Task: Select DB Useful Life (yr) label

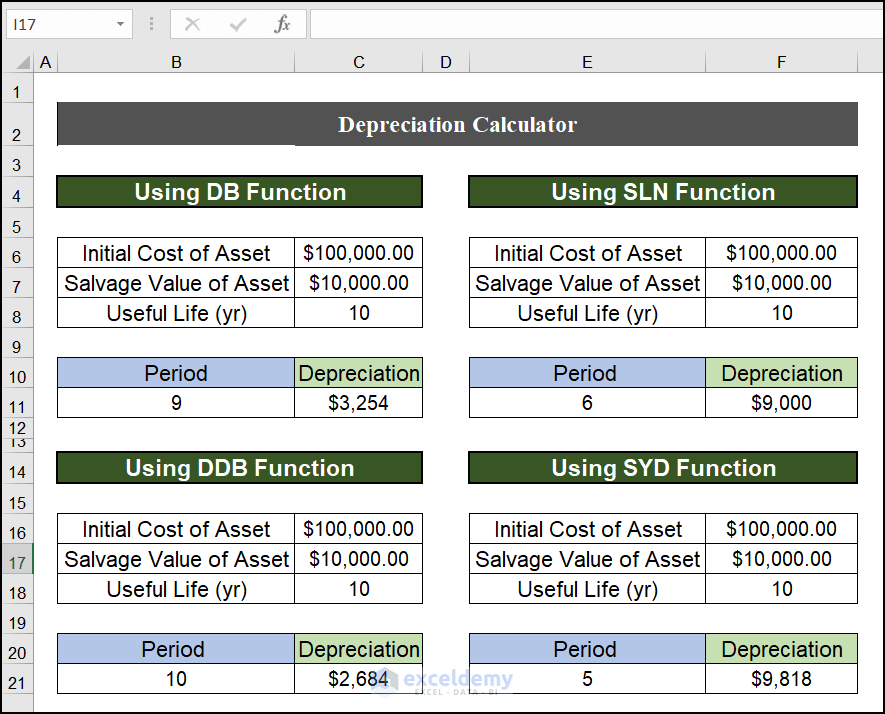Action: tap(176, 313)
